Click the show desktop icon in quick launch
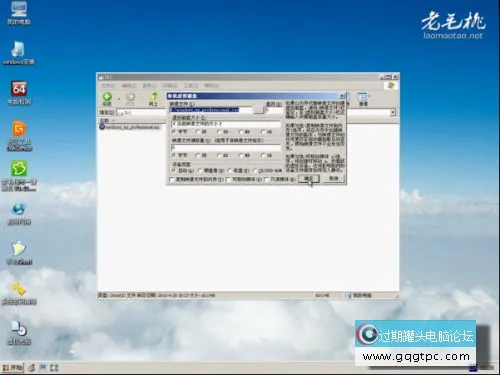Viewport: 500px width, 375px height. point(54,368)
